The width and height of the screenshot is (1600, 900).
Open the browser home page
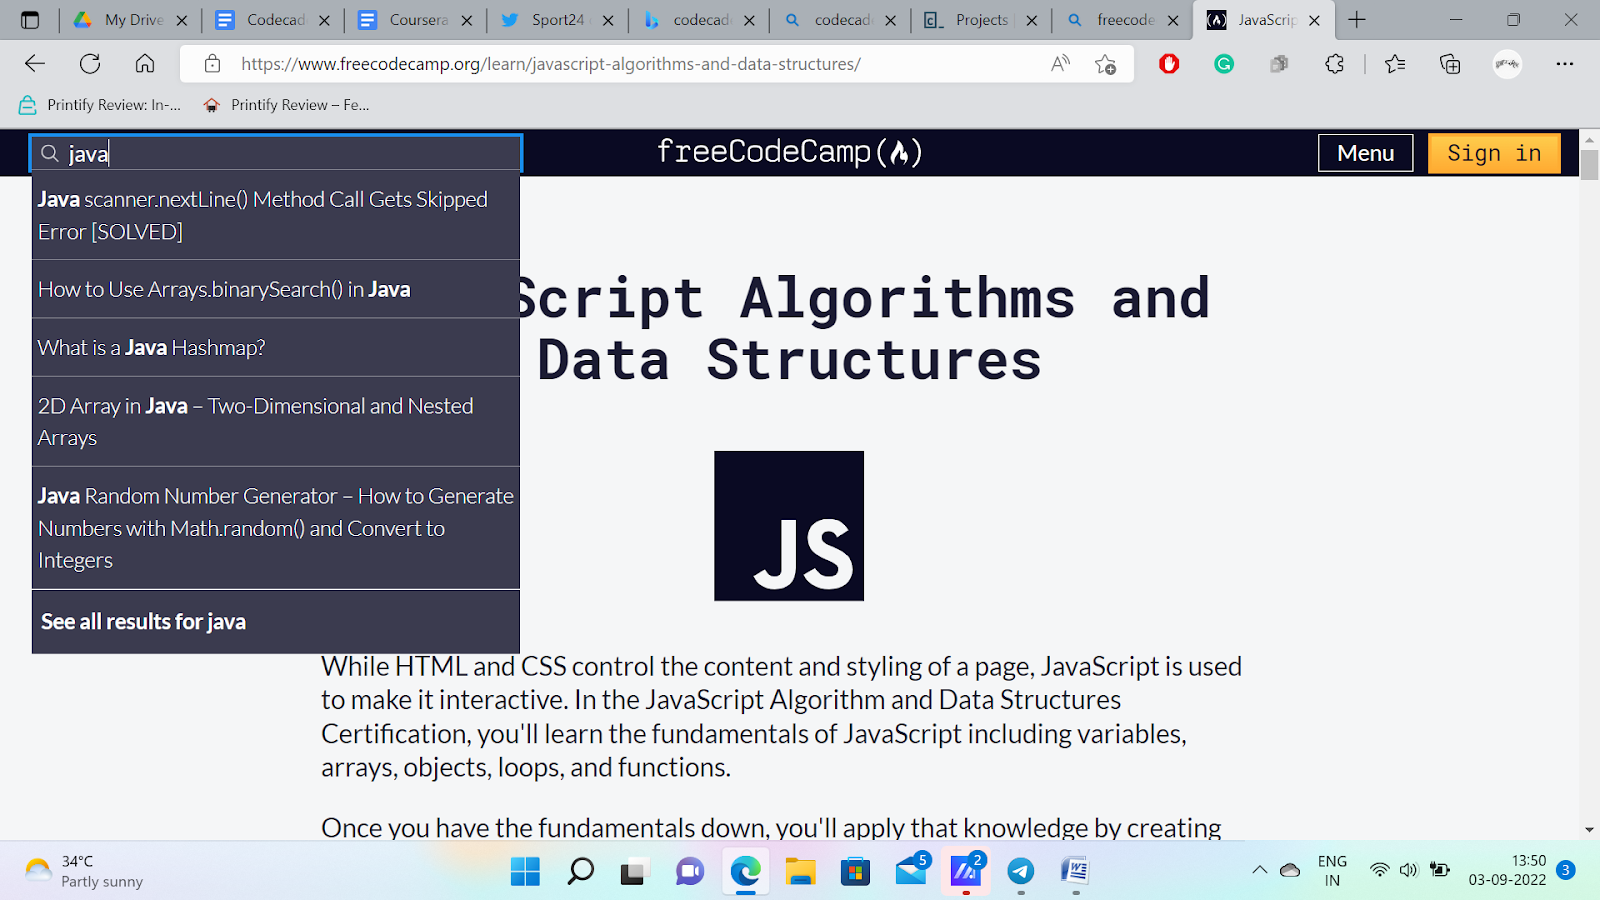145,64
